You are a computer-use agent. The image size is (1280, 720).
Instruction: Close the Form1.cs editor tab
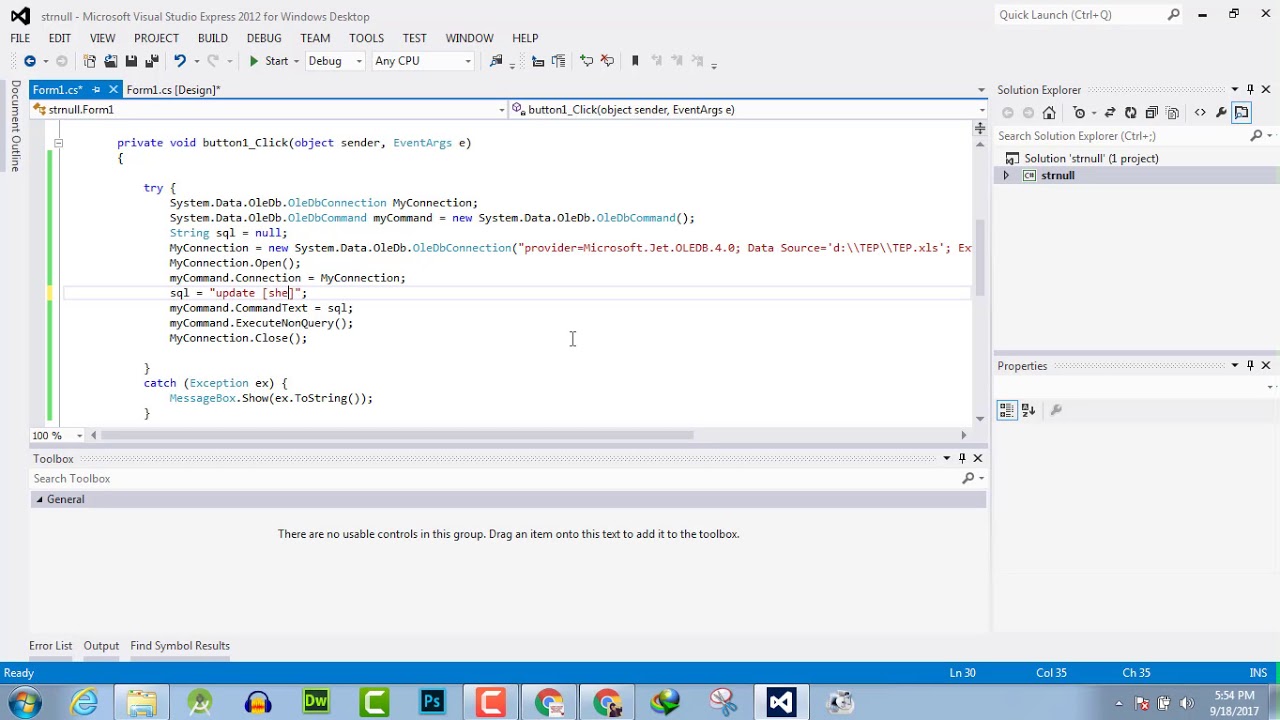click(x=113, y=90)
